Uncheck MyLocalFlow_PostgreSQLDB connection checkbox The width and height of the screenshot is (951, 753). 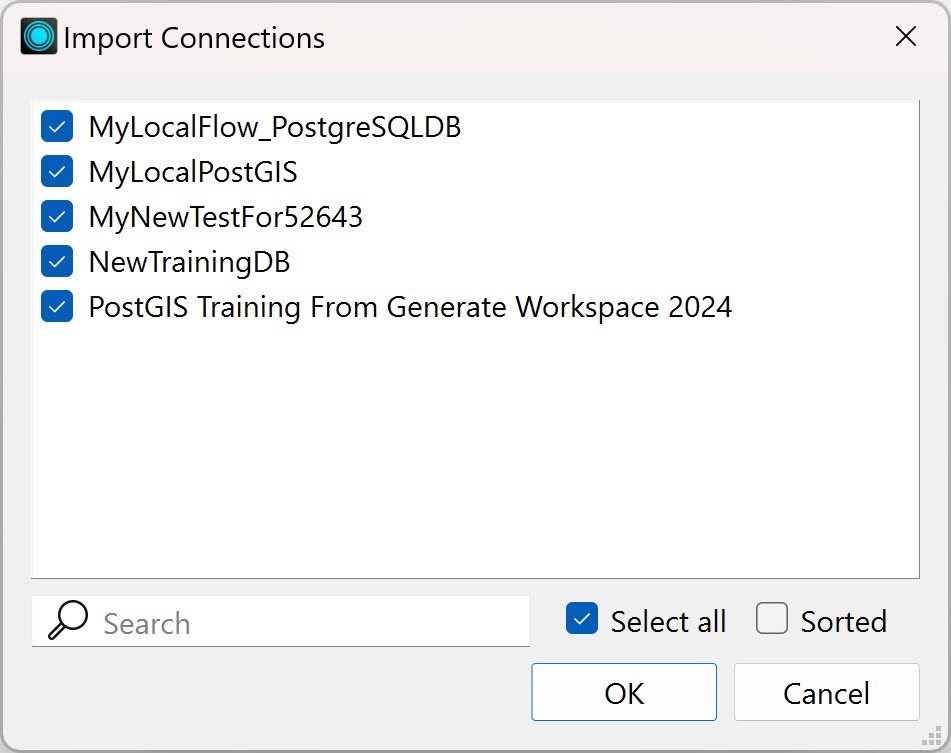(57, 127)
